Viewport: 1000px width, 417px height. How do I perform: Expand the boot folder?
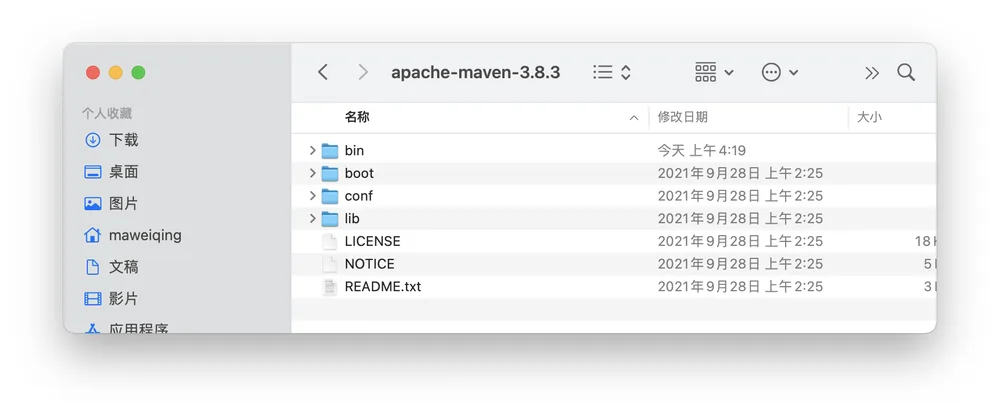[312, 173]
